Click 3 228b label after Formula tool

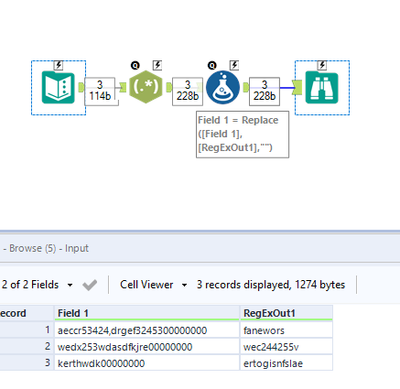(264, 91)
